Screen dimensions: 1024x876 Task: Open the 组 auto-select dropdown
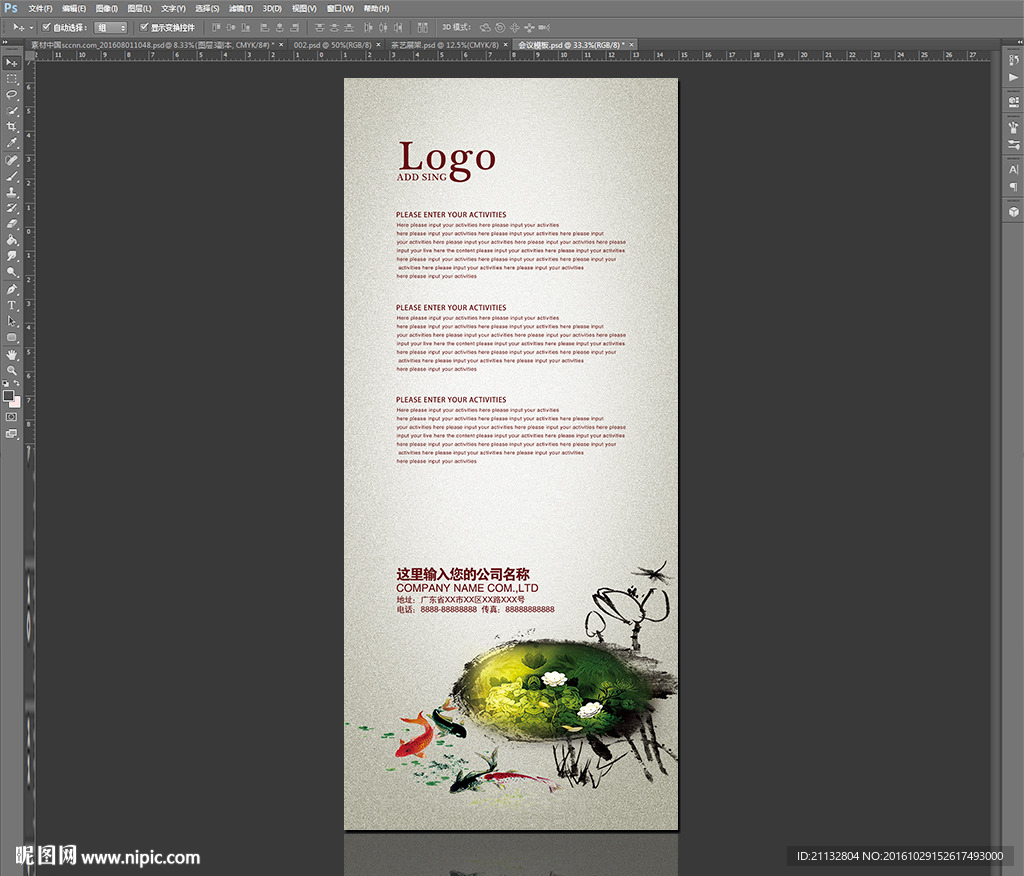(x=110, y=28)
